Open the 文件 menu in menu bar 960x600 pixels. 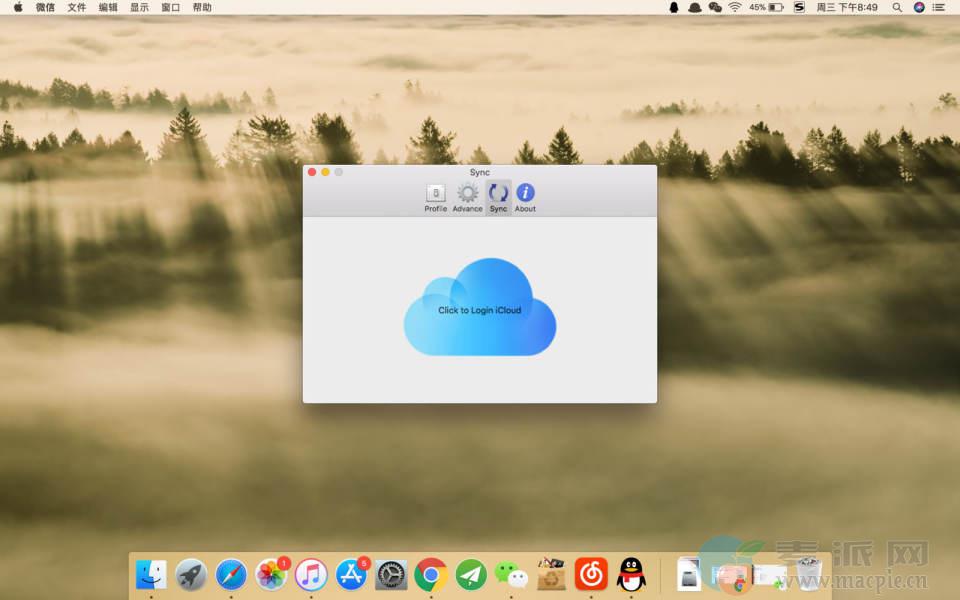pyautogui.click(x=77, y=7)
